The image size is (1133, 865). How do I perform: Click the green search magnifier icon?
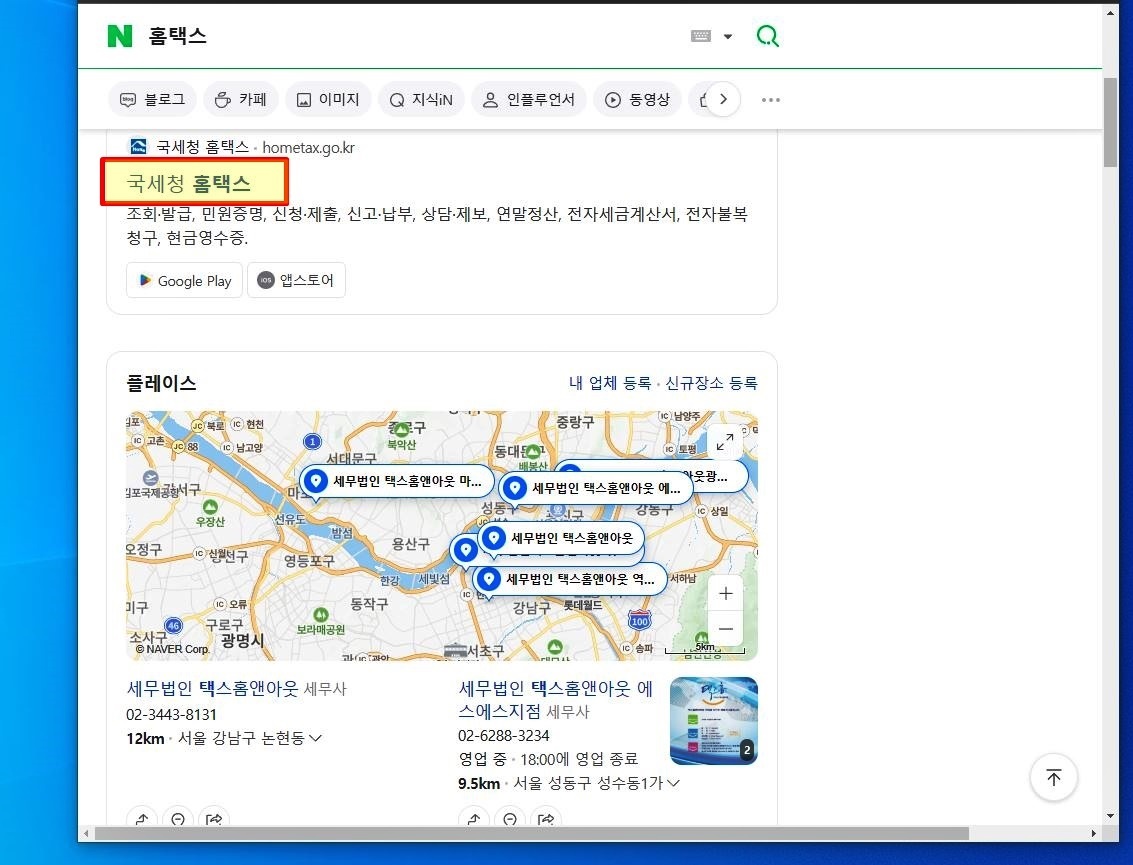pyautogui.click(x=767, y=35)
